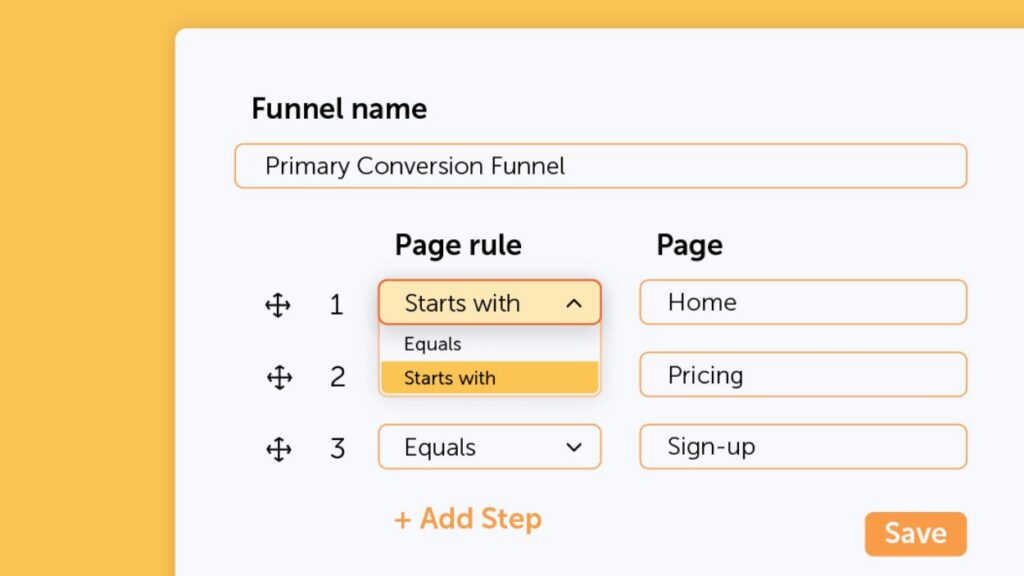Screen dimensions: 1024x576
Task: Click the 'Home' page input field
Action: click(802, 302)
